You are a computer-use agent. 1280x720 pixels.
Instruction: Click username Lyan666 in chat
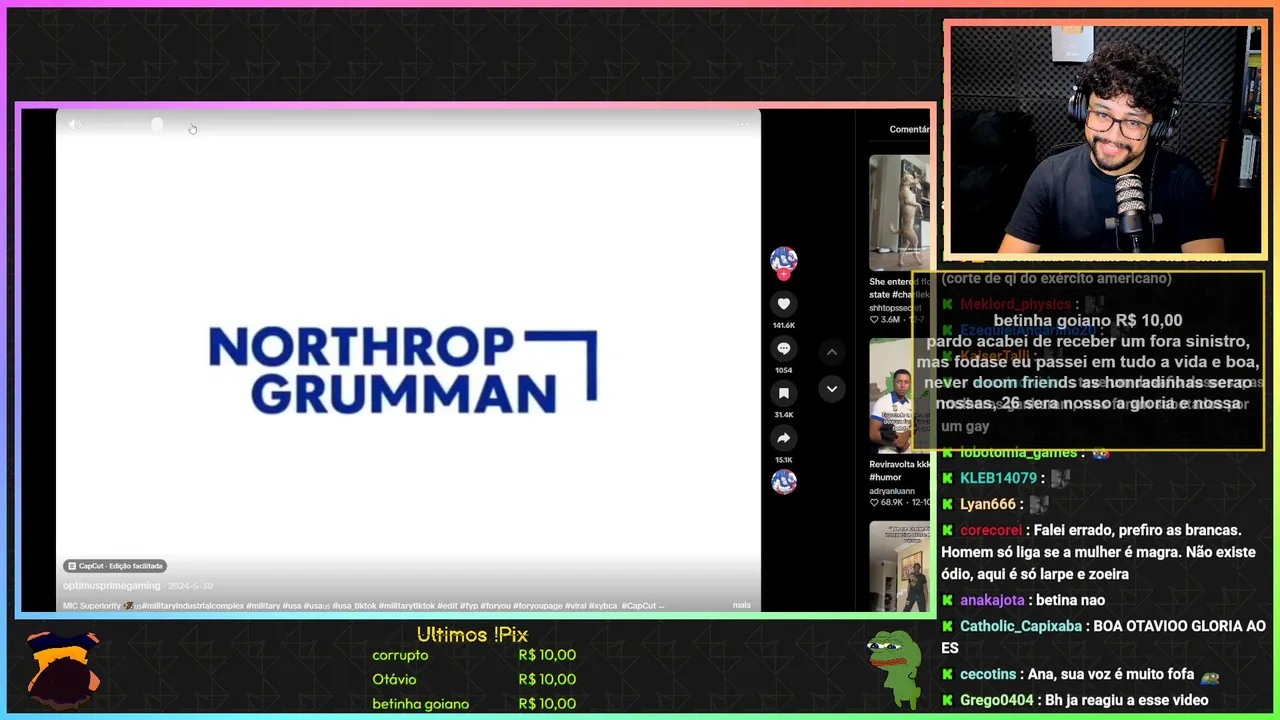tap(988, 505)
